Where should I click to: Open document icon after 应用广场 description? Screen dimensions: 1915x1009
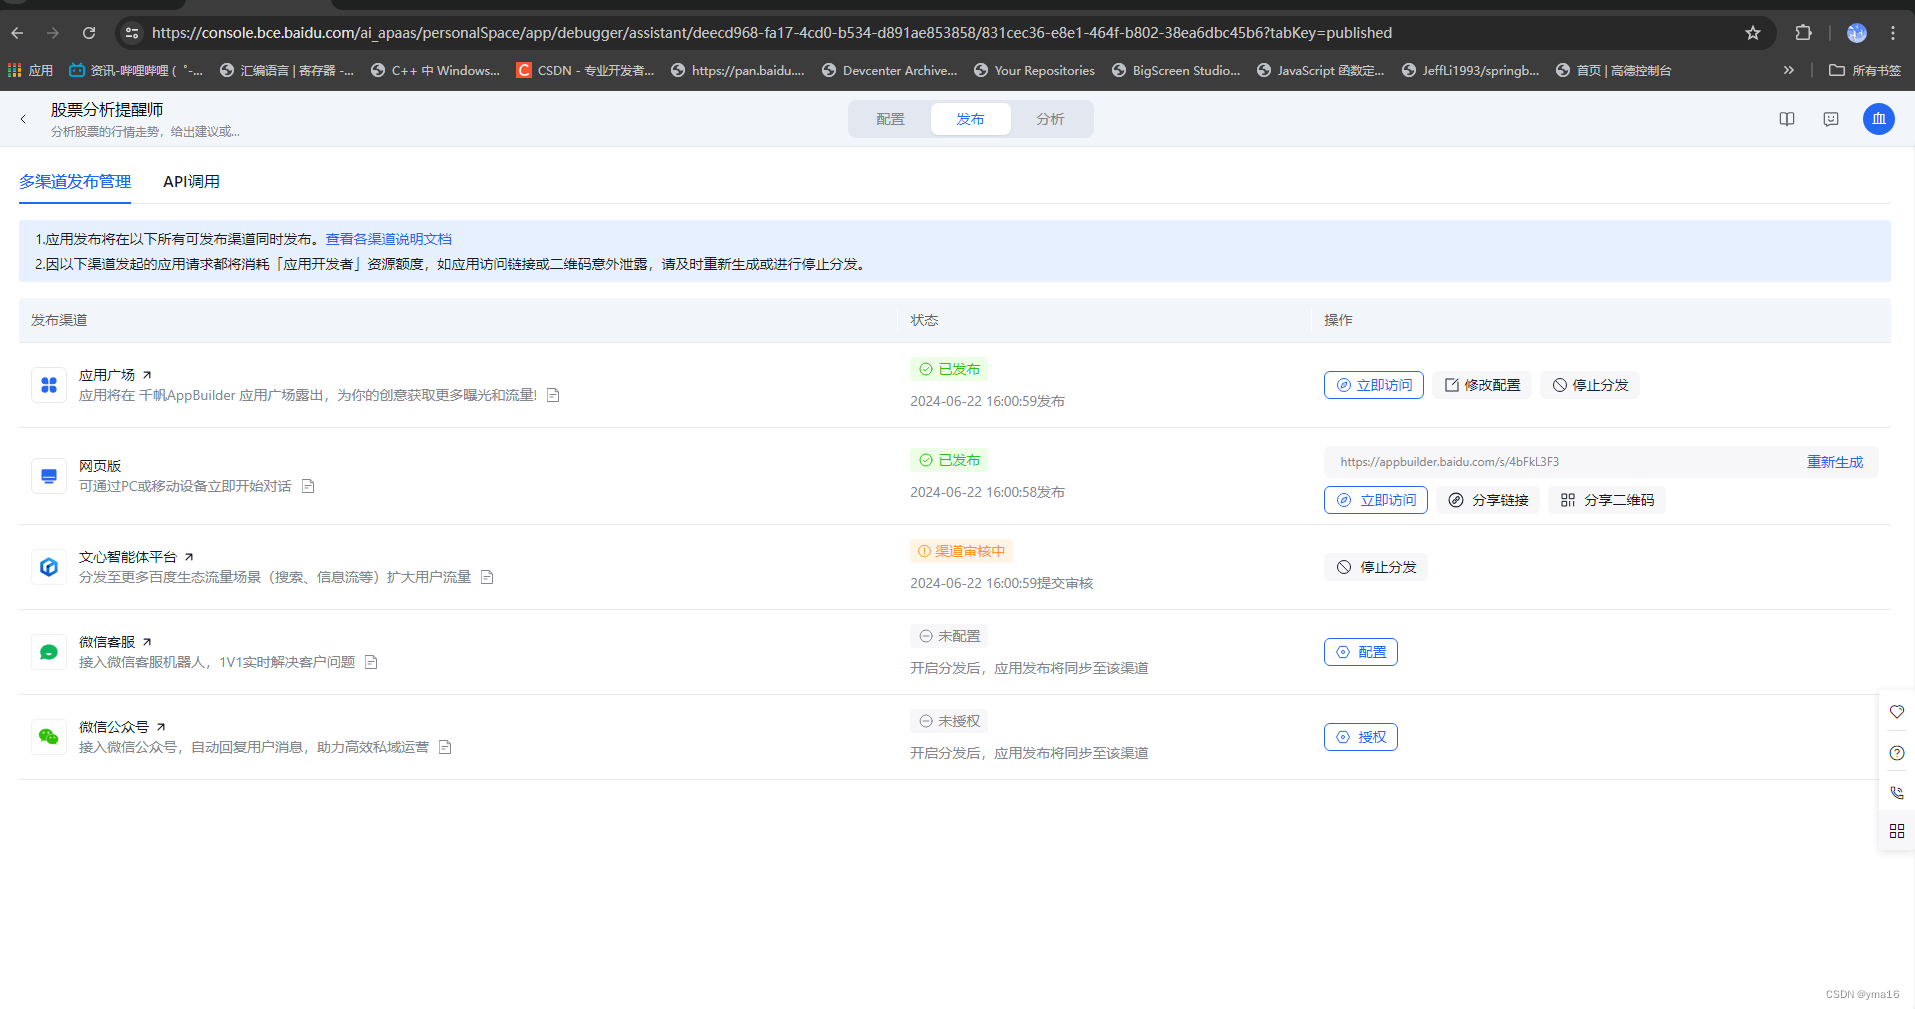click(553, 395)
